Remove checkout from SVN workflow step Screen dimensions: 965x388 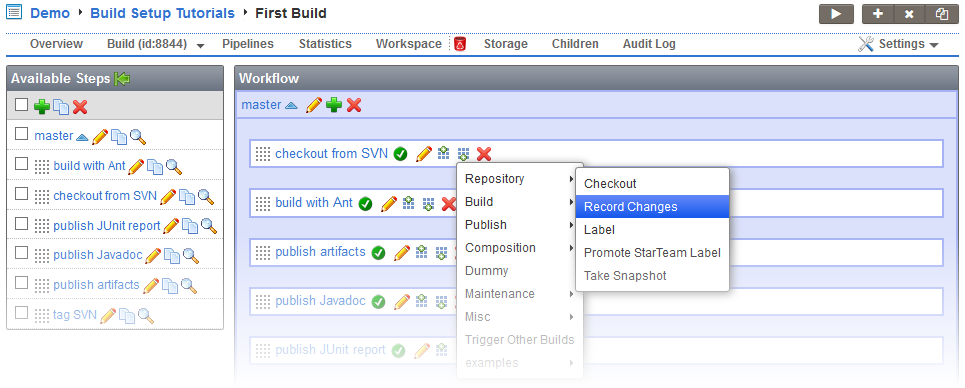point(484,153)
